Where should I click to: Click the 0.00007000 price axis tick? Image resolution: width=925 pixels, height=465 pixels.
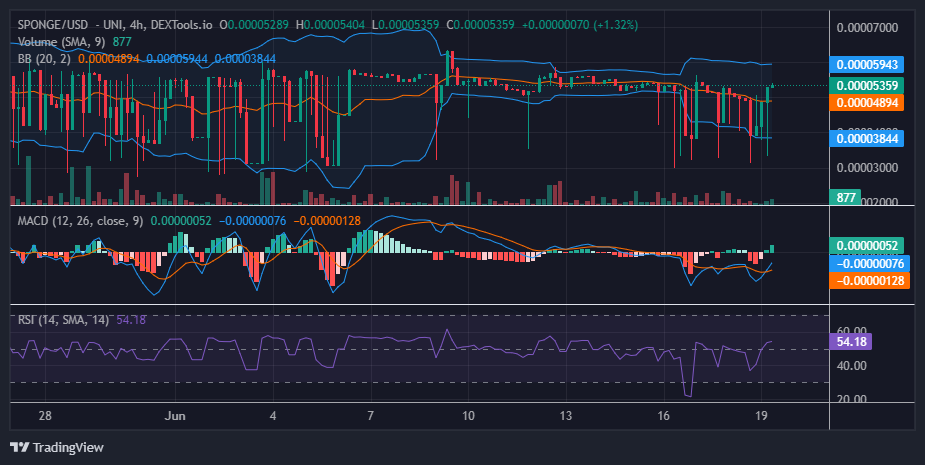867,28
